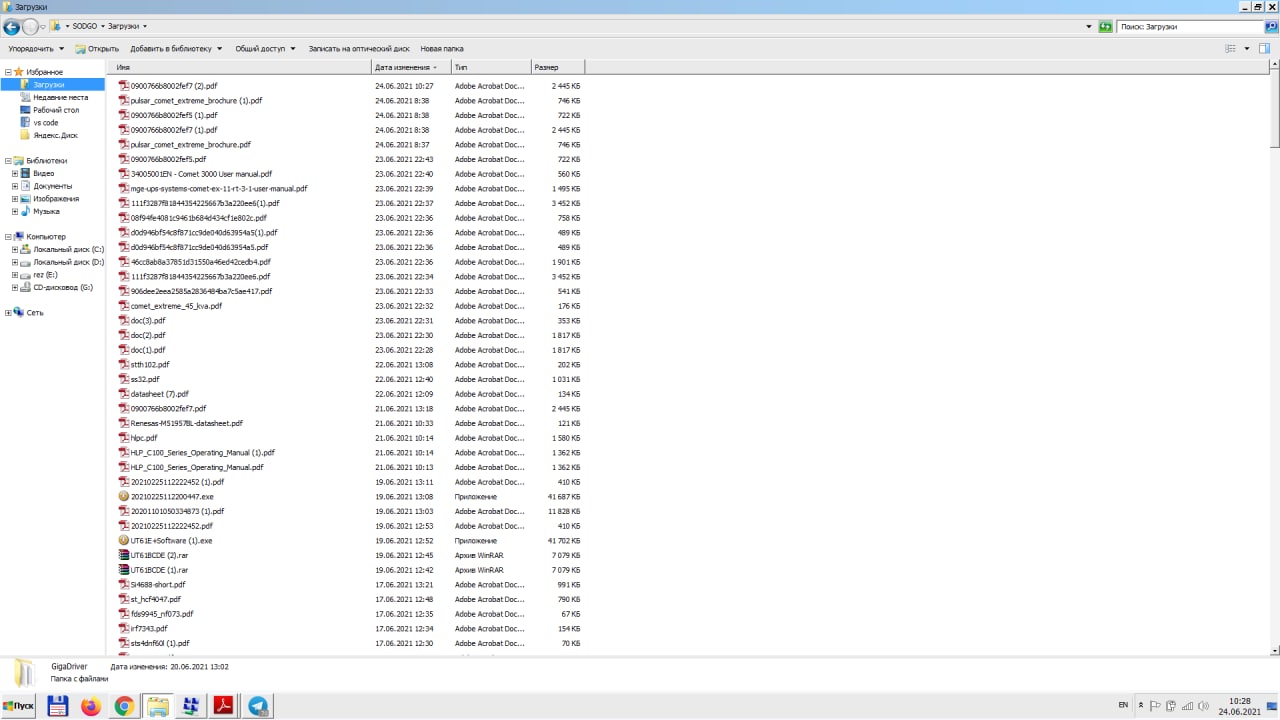Open address bar history dropdown
Image resolution: width=1280 pixels, height=720 pixels.
(1088, 26)
